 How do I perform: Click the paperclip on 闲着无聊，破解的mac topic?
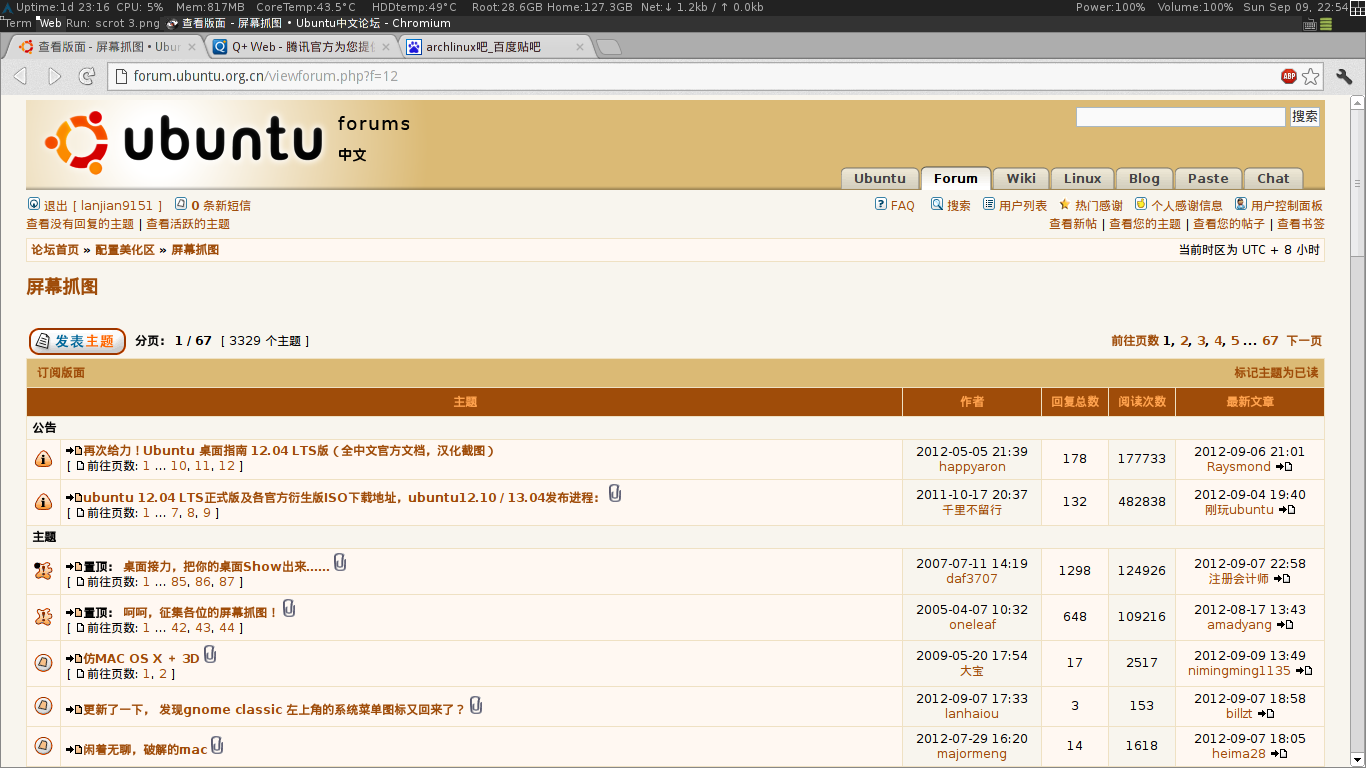pyautogui.click(x=217, y=745)
